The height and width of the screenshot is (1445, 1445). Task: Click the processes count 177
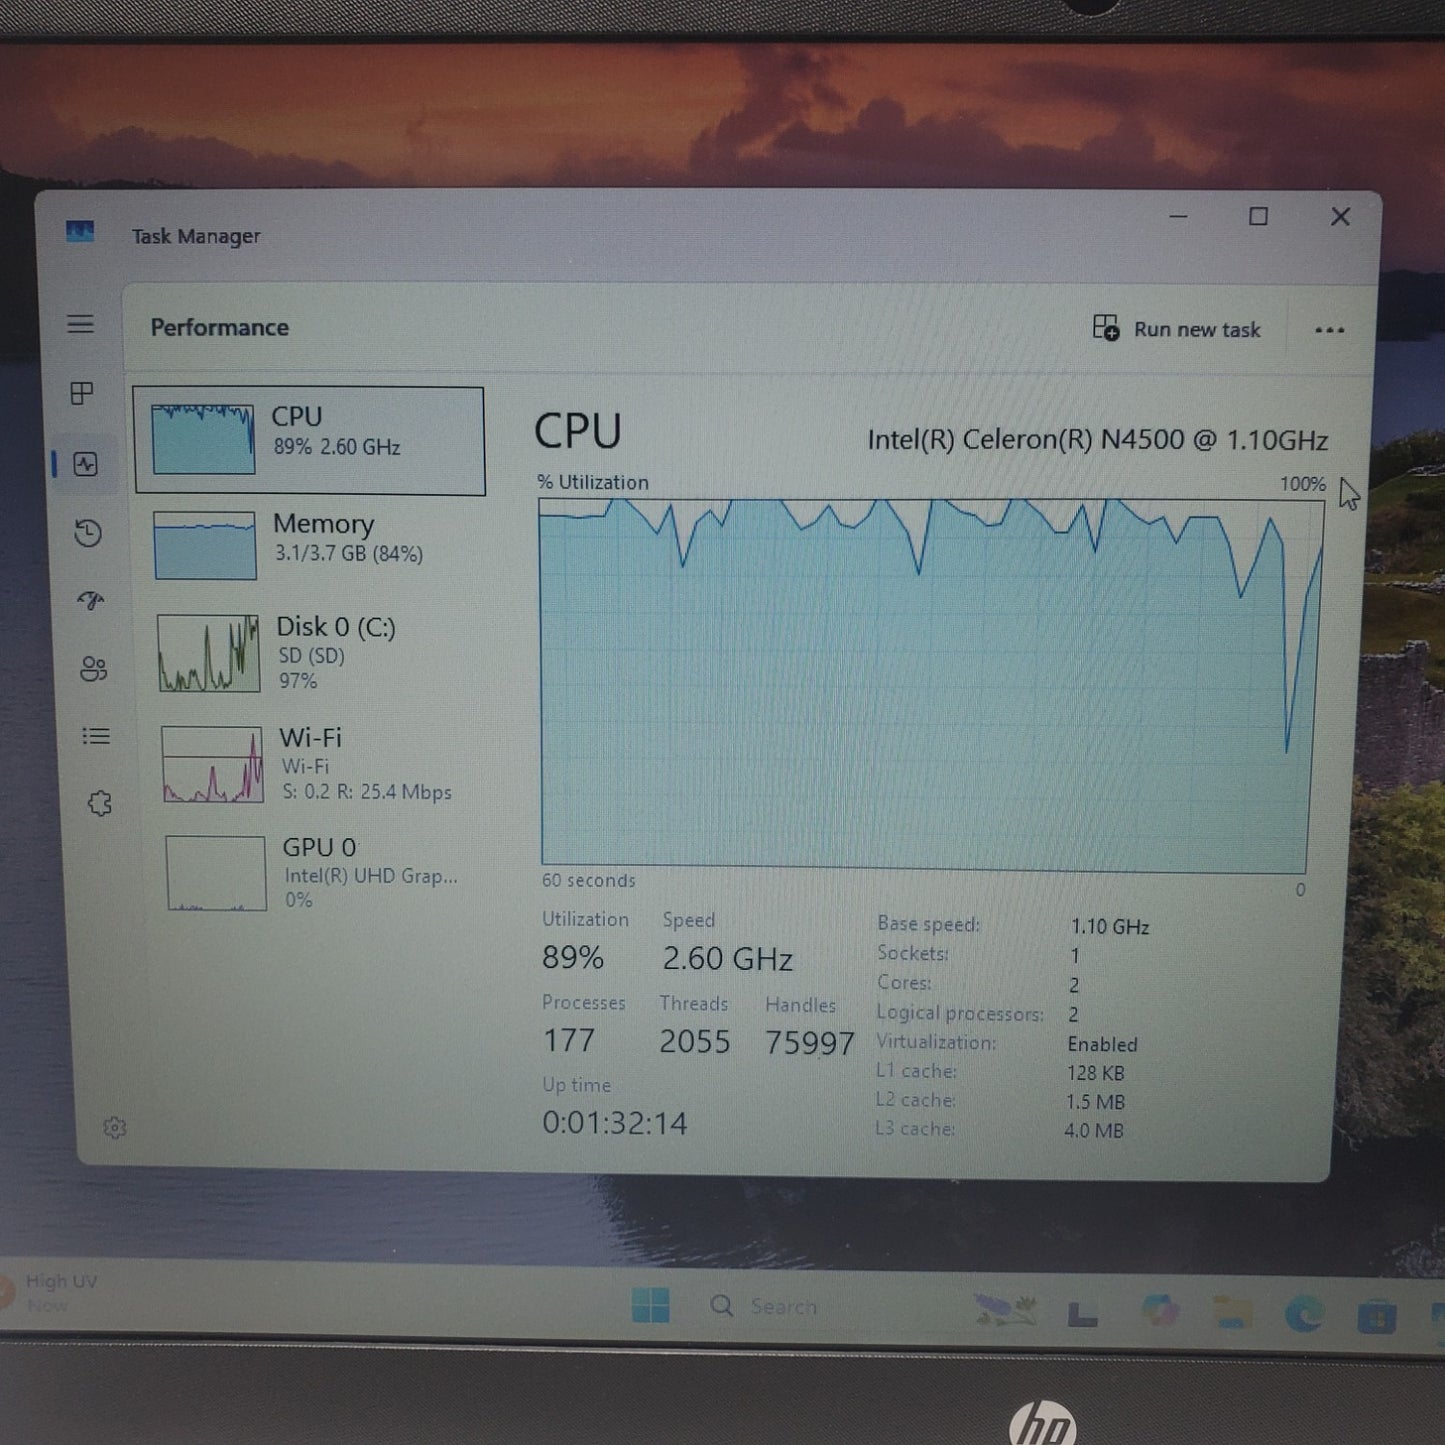pyautogui.click(x=569, y=1041)
